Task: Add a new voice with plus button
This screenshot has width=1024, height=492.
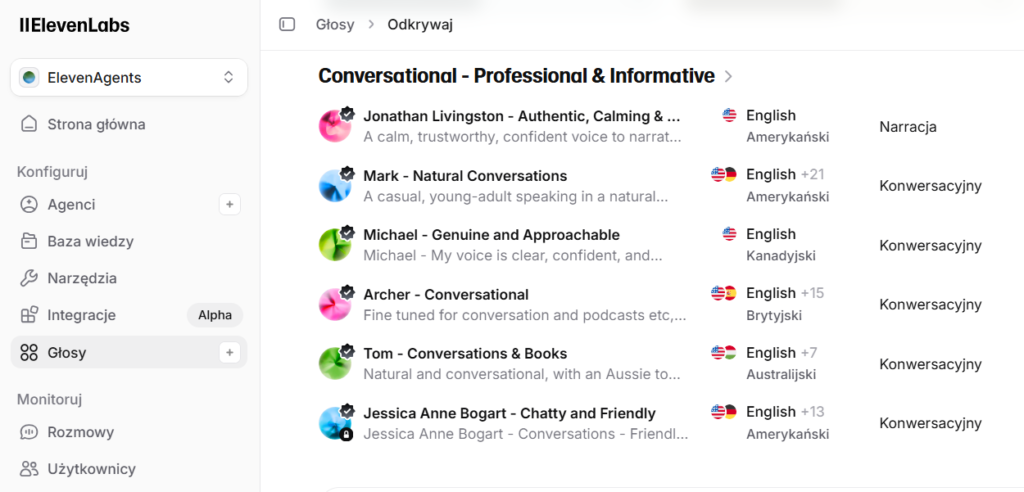Action: pos(229,353)
